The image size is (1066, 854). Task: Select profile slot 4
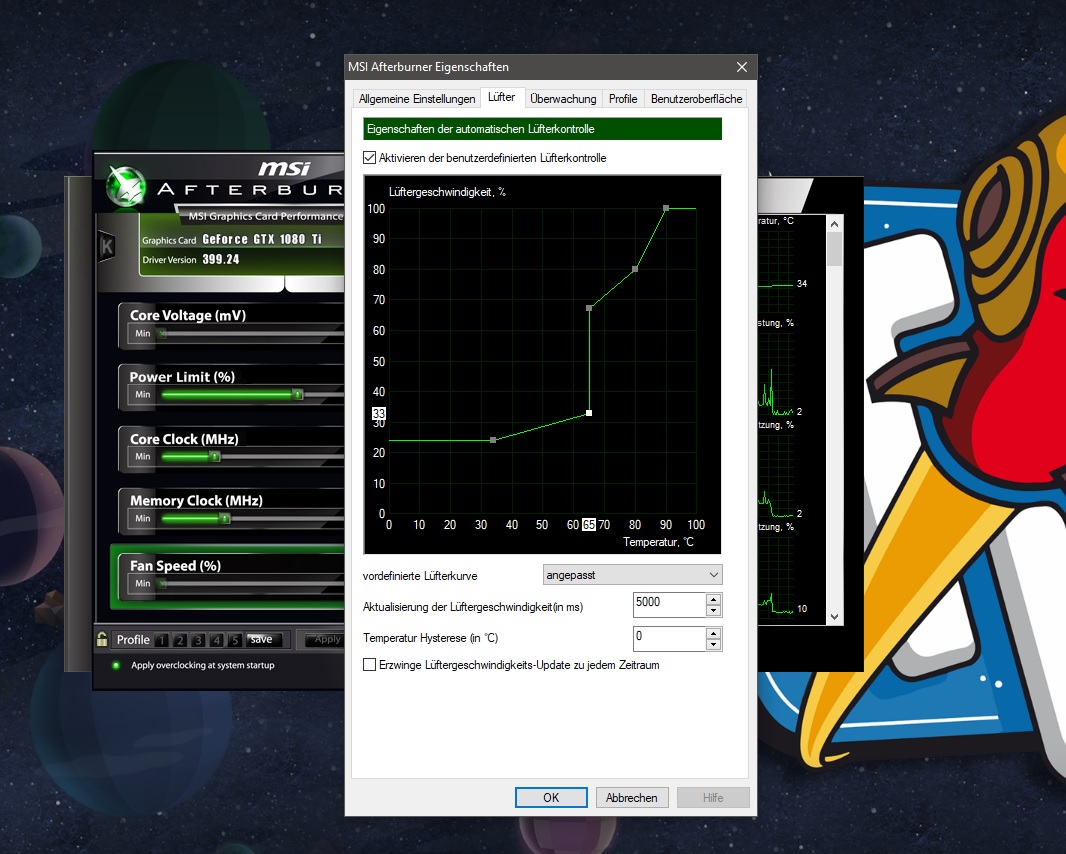(216, 640)
